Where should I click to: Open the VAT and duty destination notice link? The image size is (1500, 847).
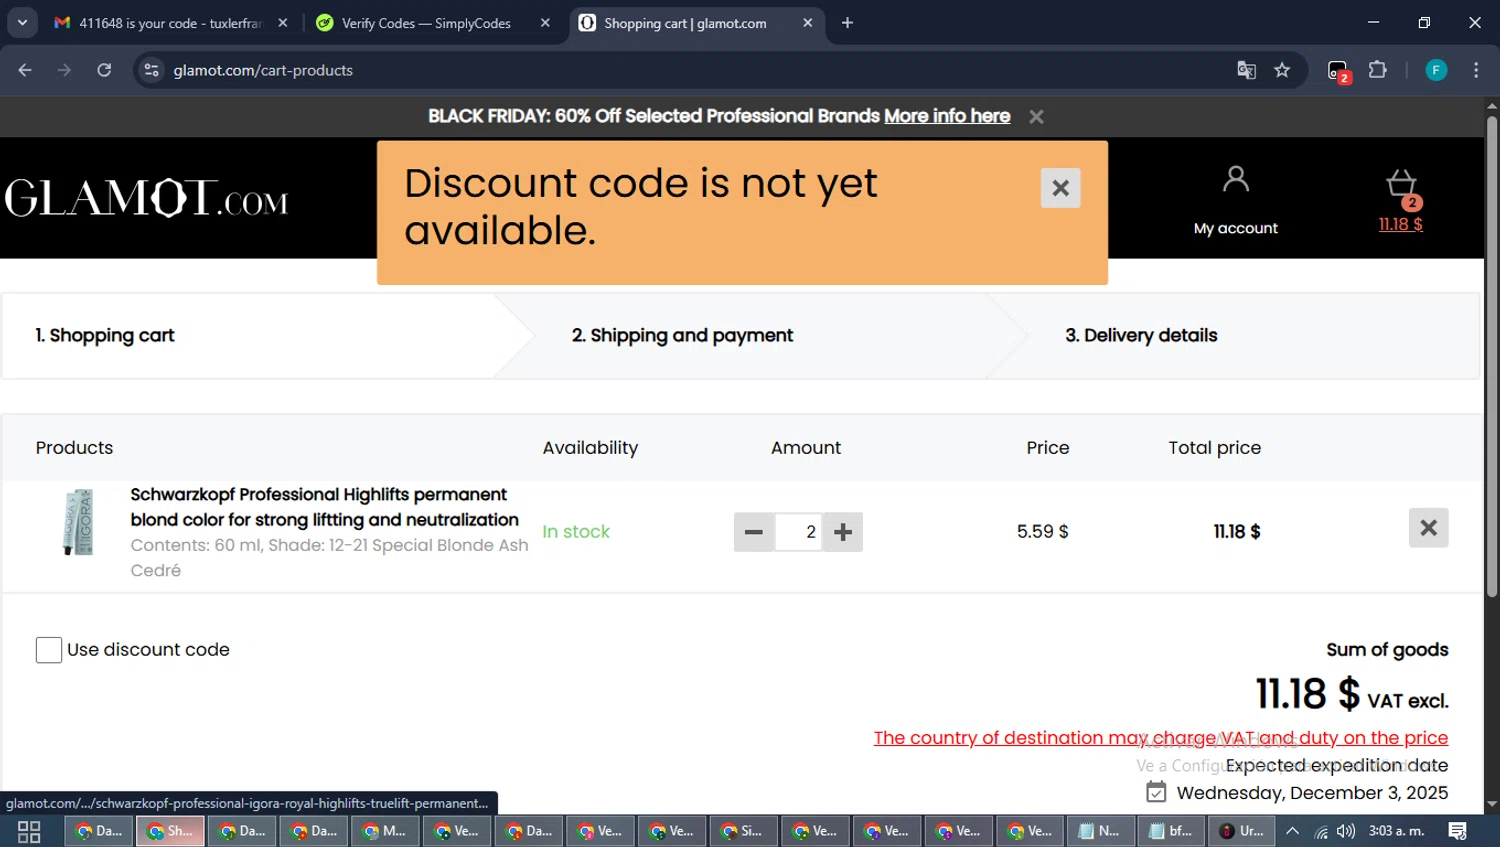pyautogui.click(x=1160, y=738)
